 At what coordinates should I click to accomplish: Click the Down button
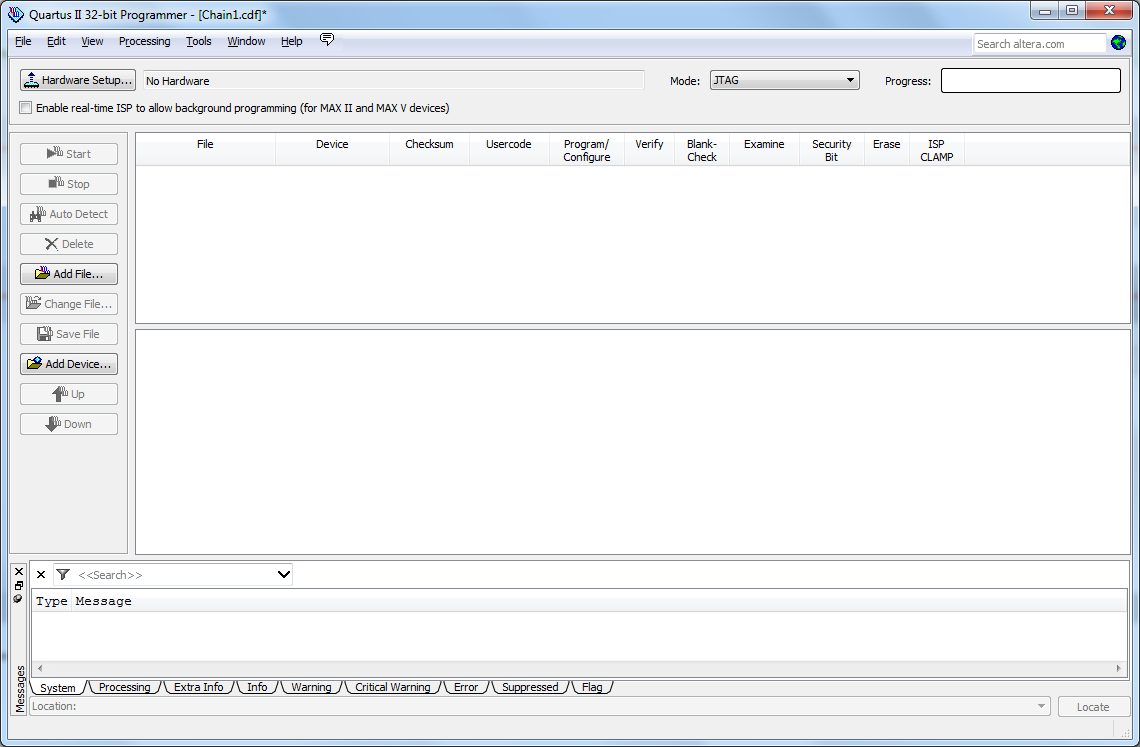[69, 424]
